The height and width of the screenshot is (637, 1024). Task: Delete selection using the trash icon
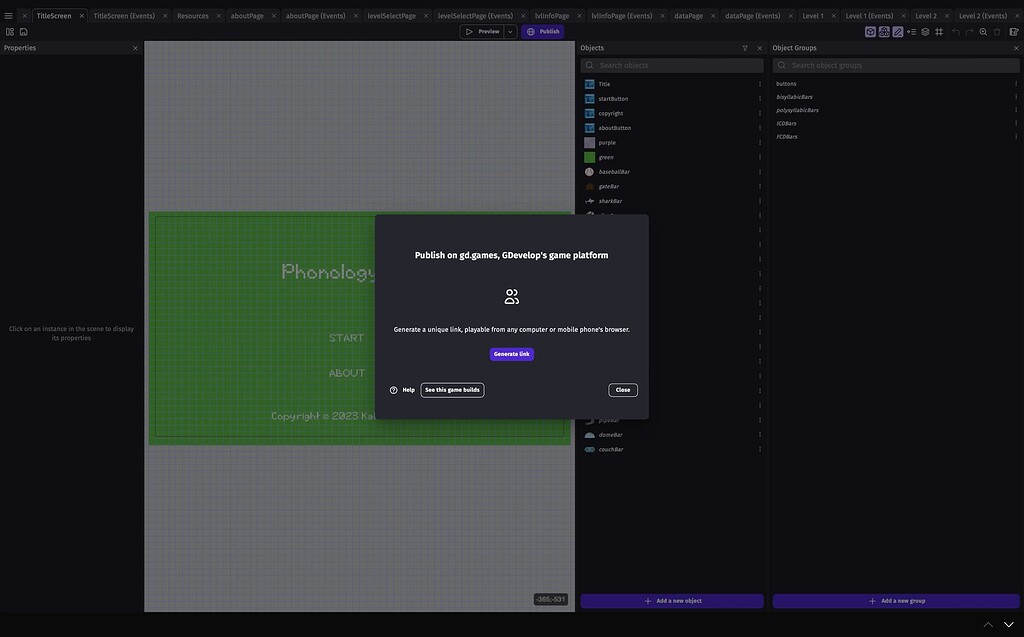pyautogui.click(x=994, y=31)
